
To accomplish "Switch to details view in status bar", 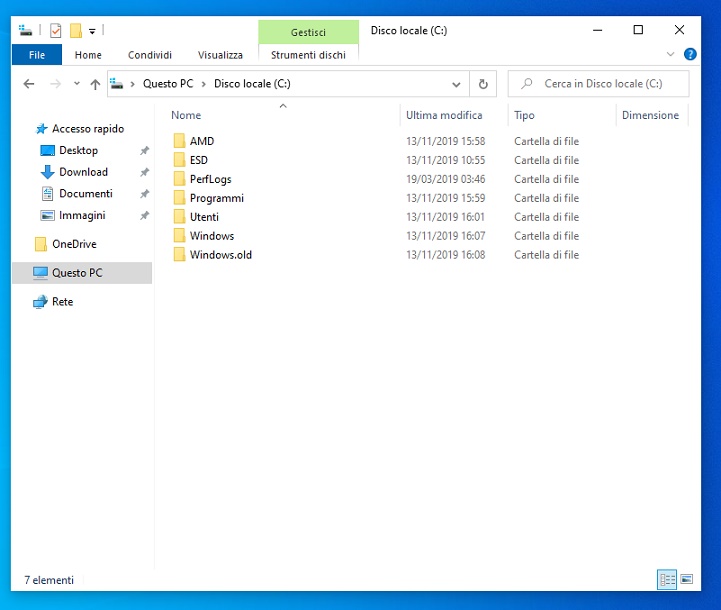I will coord(667,579).
